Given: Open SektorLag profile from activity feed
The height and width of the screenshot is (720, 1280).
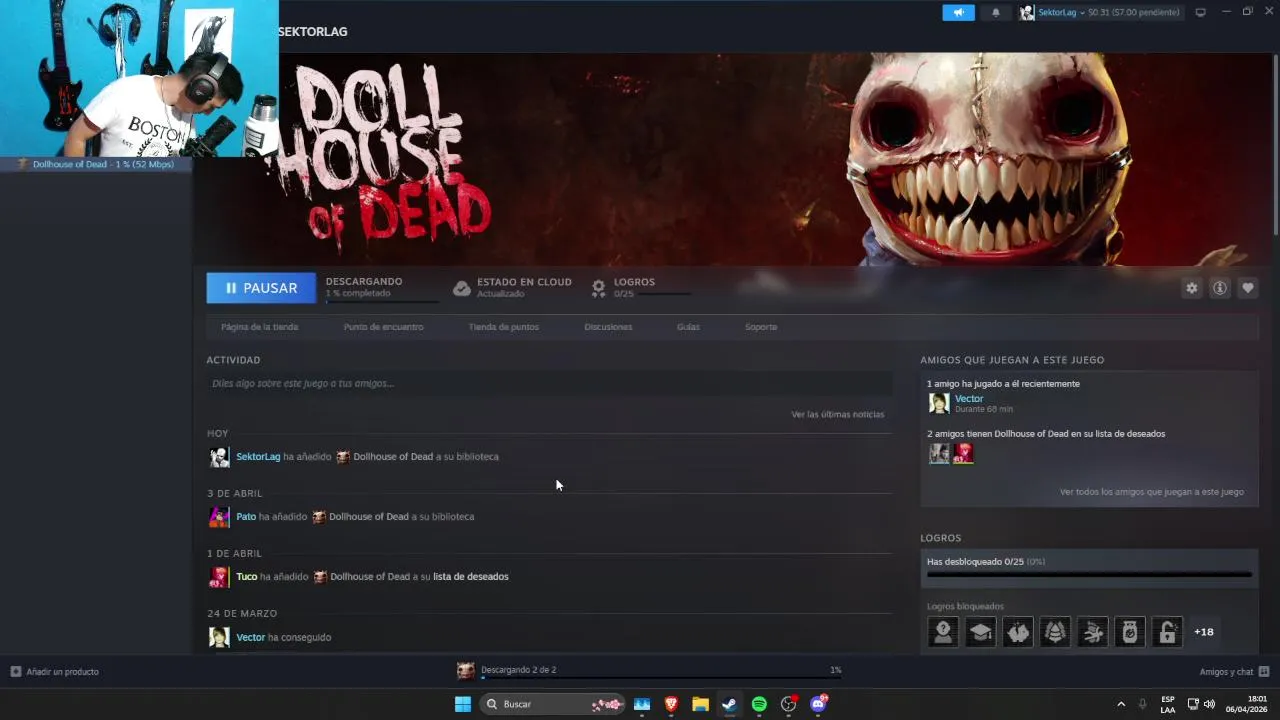Looking at the screenshot, I should pos(258,457).
